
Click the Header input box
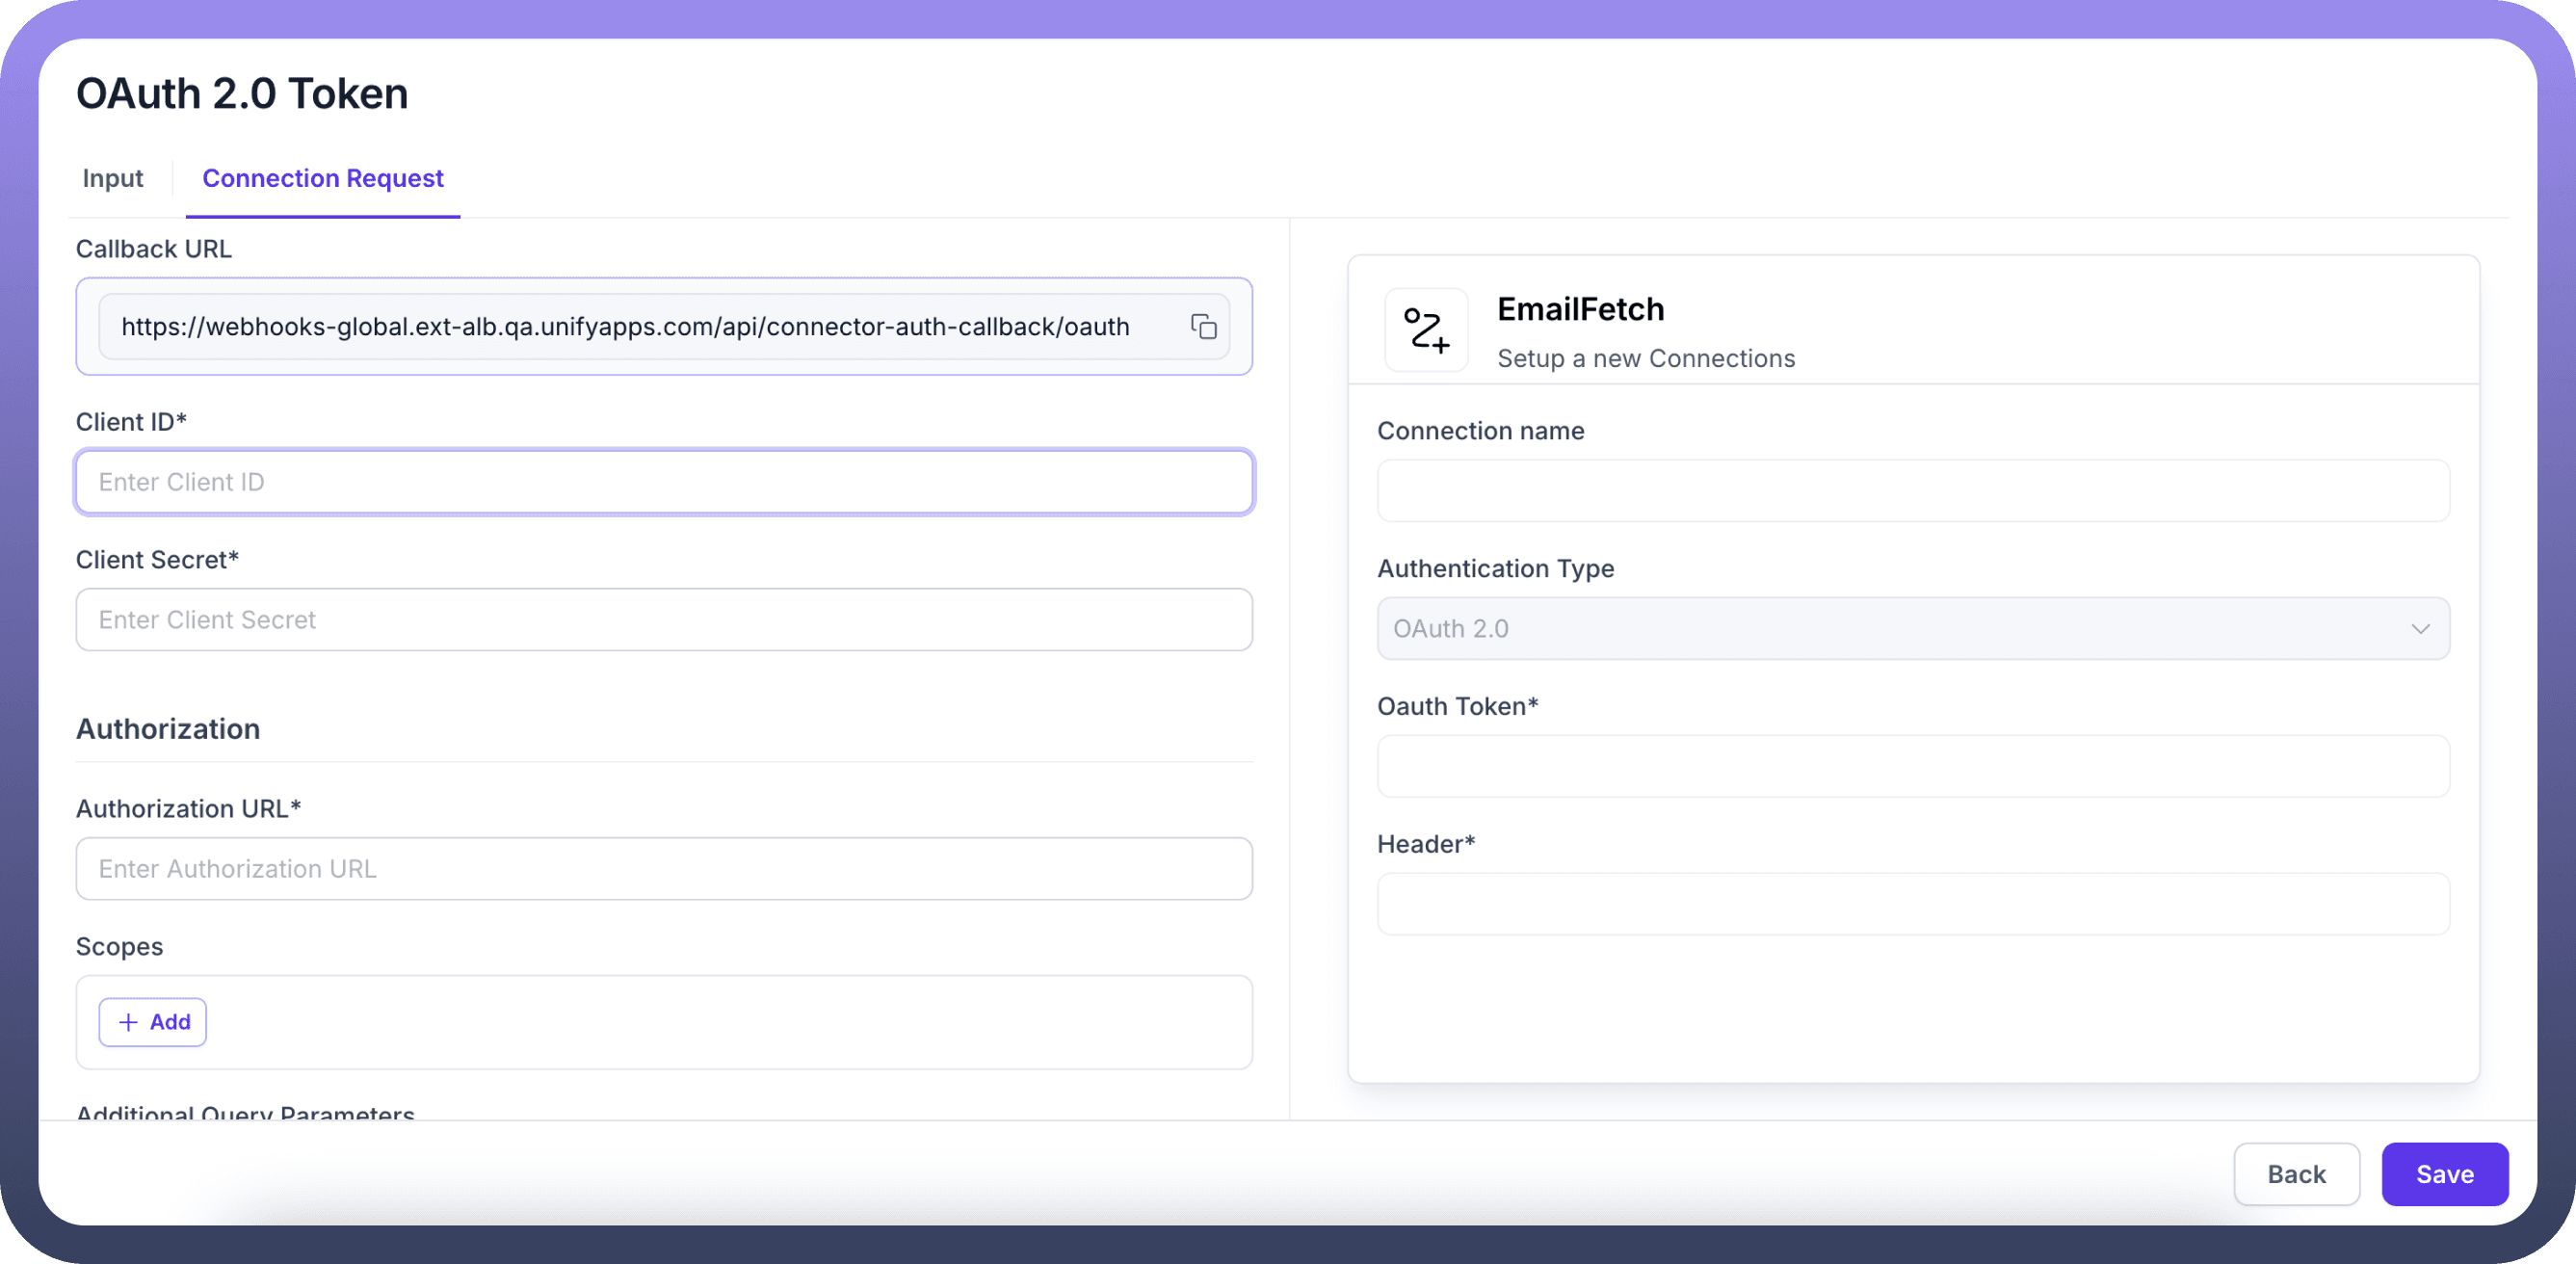[1913, 905]
